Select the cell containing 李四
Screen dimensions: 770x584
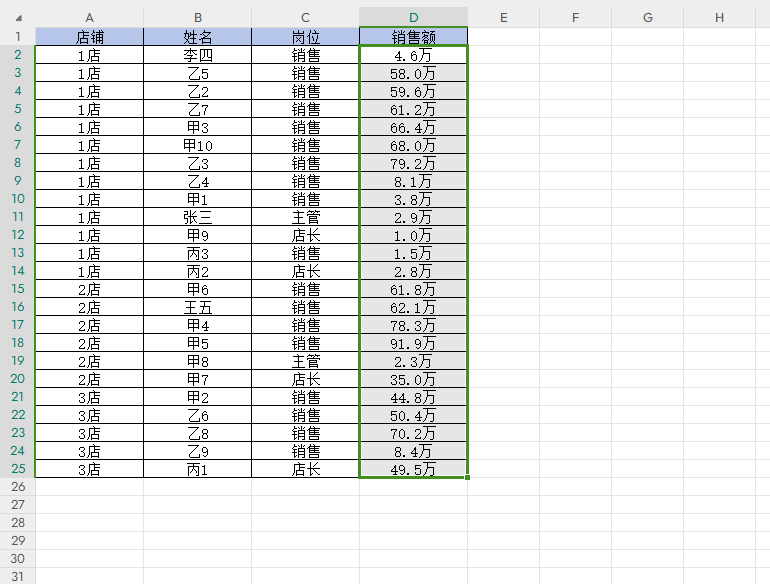click(x=197, y=55)
